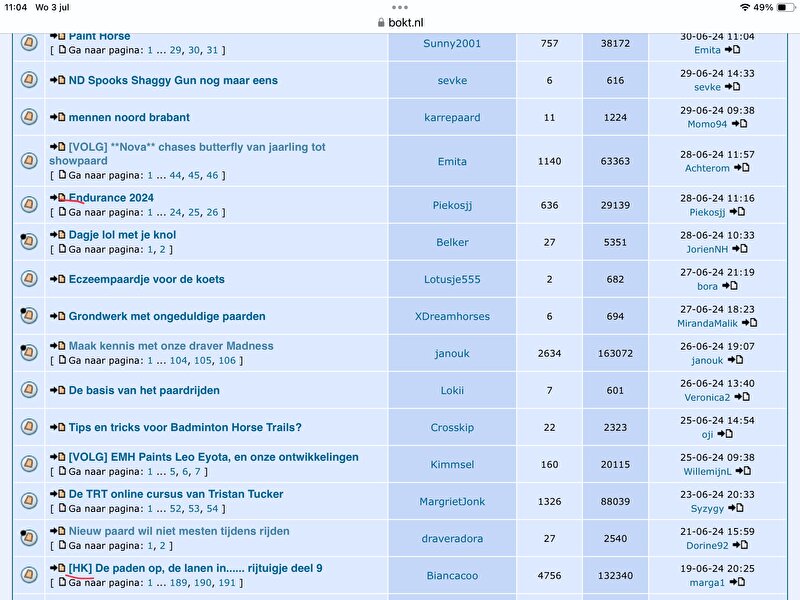Open last post icon next to JorienNH
Viewport: 800px width, 600px height.
(x=740, y=248)
